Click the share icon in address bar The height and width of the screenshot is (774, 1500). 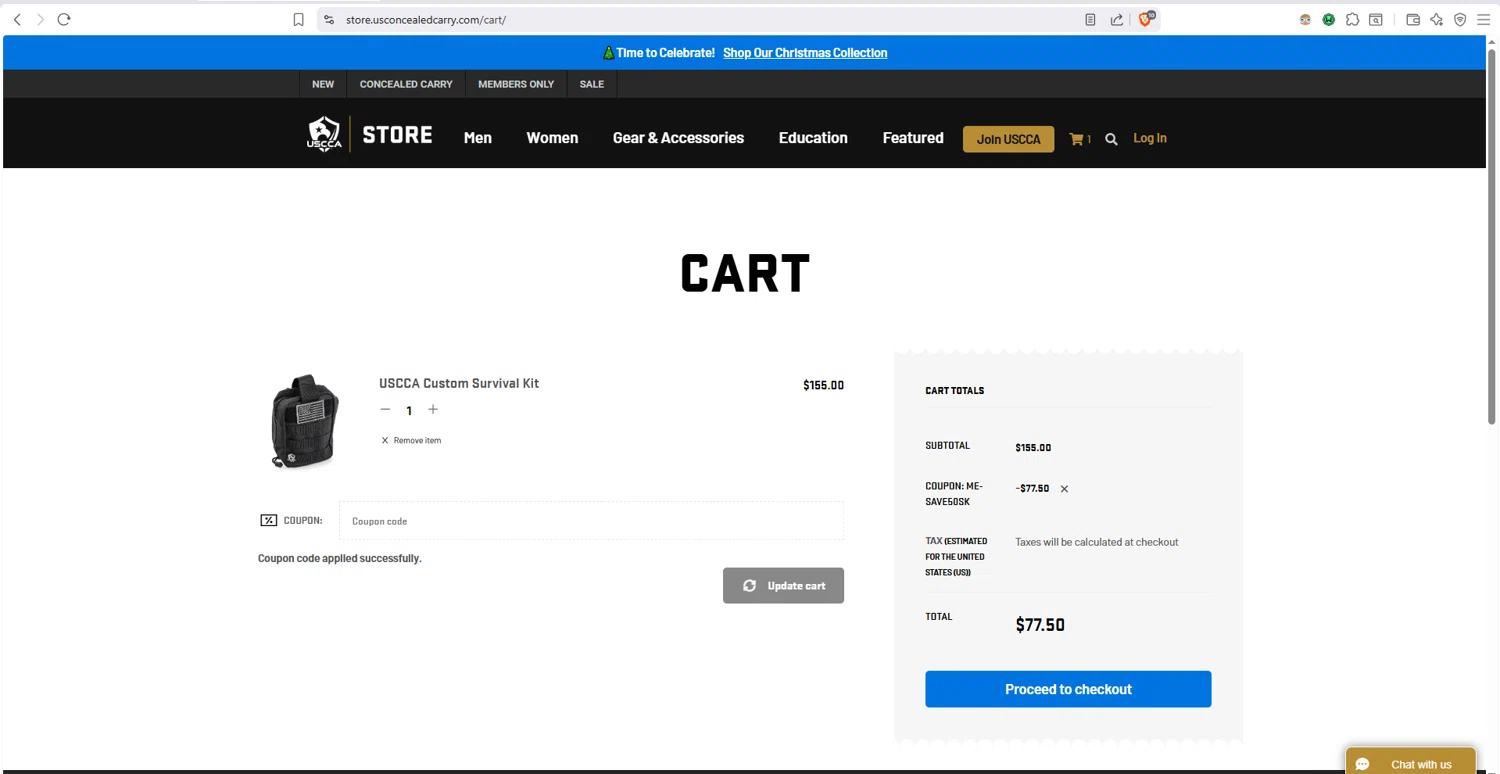coord(1117,19)
